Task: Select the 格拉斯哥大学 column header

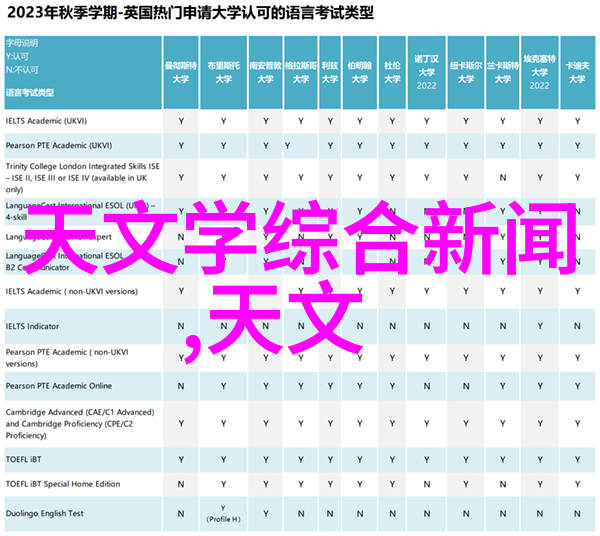Action: [x=301, y=72]
